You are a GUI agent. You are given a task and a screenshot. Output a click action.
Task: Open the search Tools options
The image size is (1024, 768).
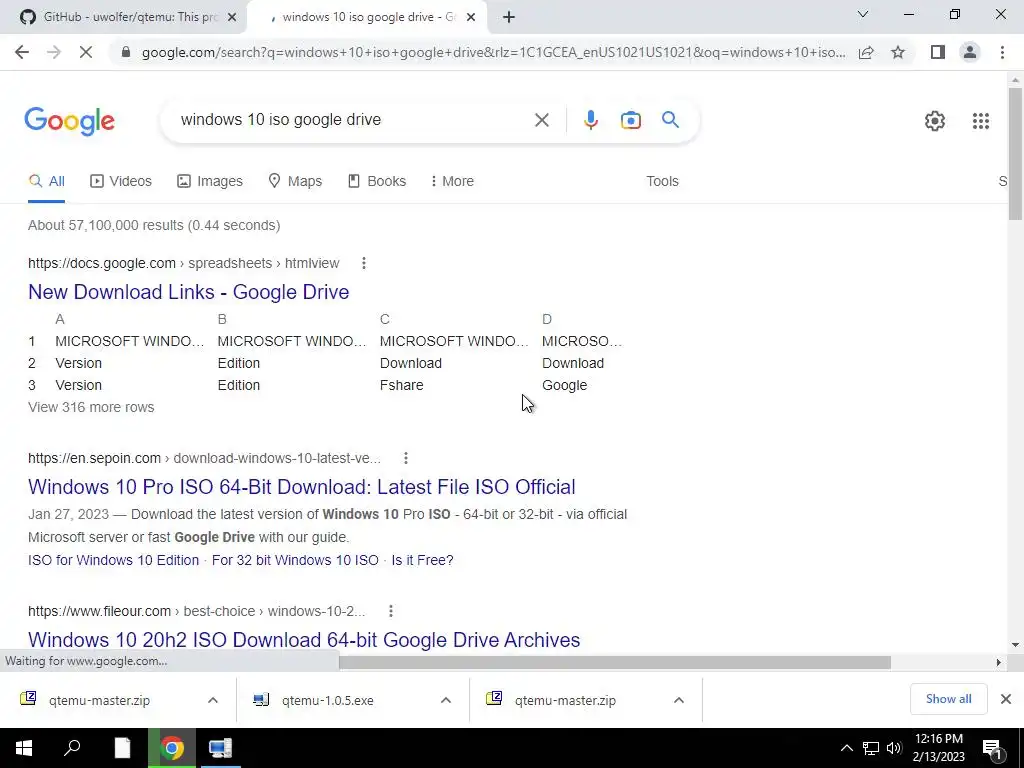tap(662, 181)
